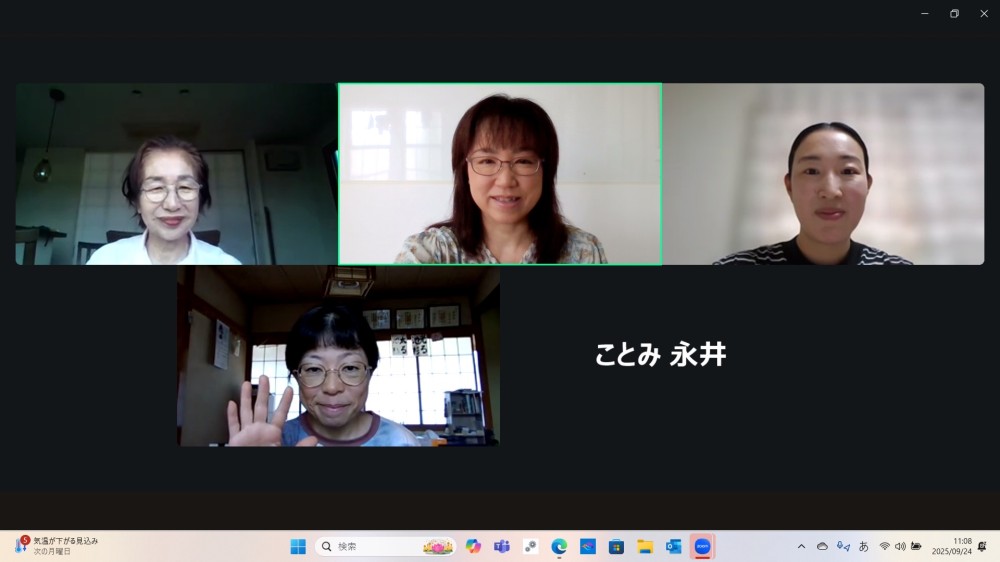Click microphone and location tray indicator

(x=843, y=546)
